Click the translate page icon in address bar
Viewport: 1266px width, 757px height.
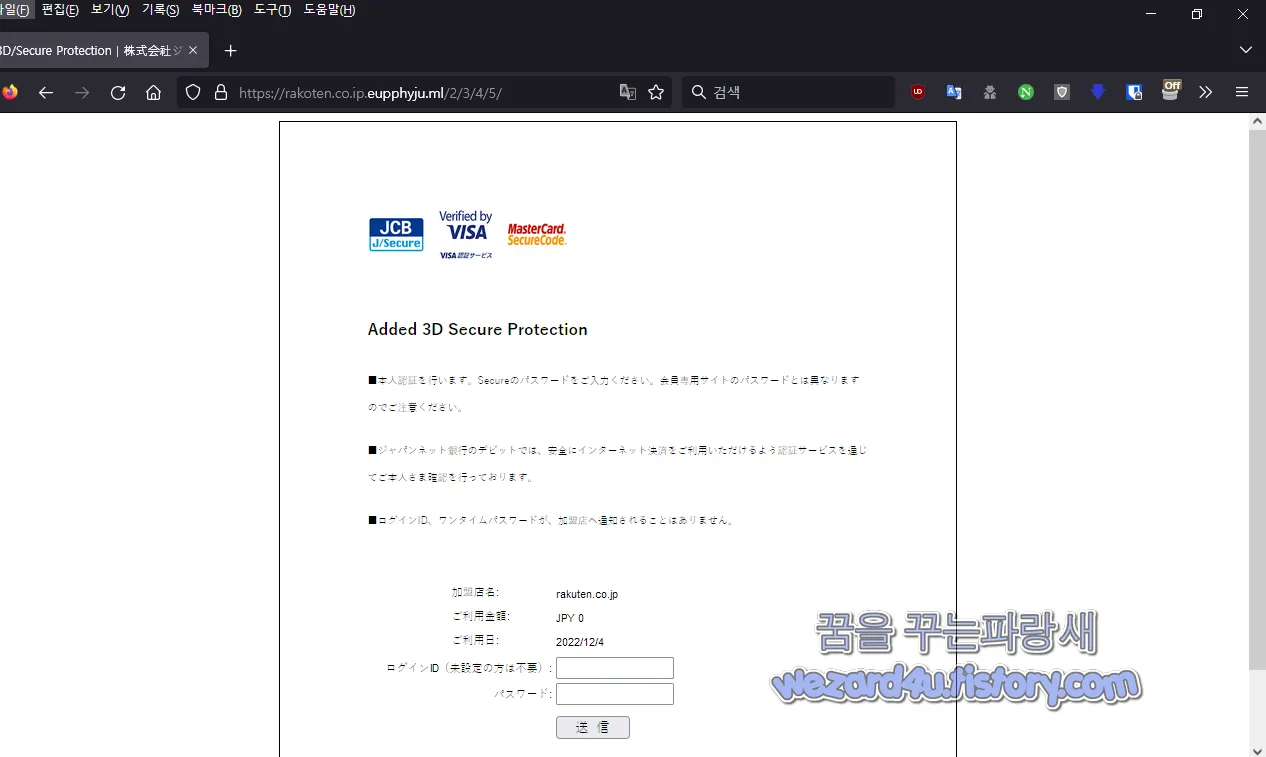pyautogui.click(x=627, y=92)
